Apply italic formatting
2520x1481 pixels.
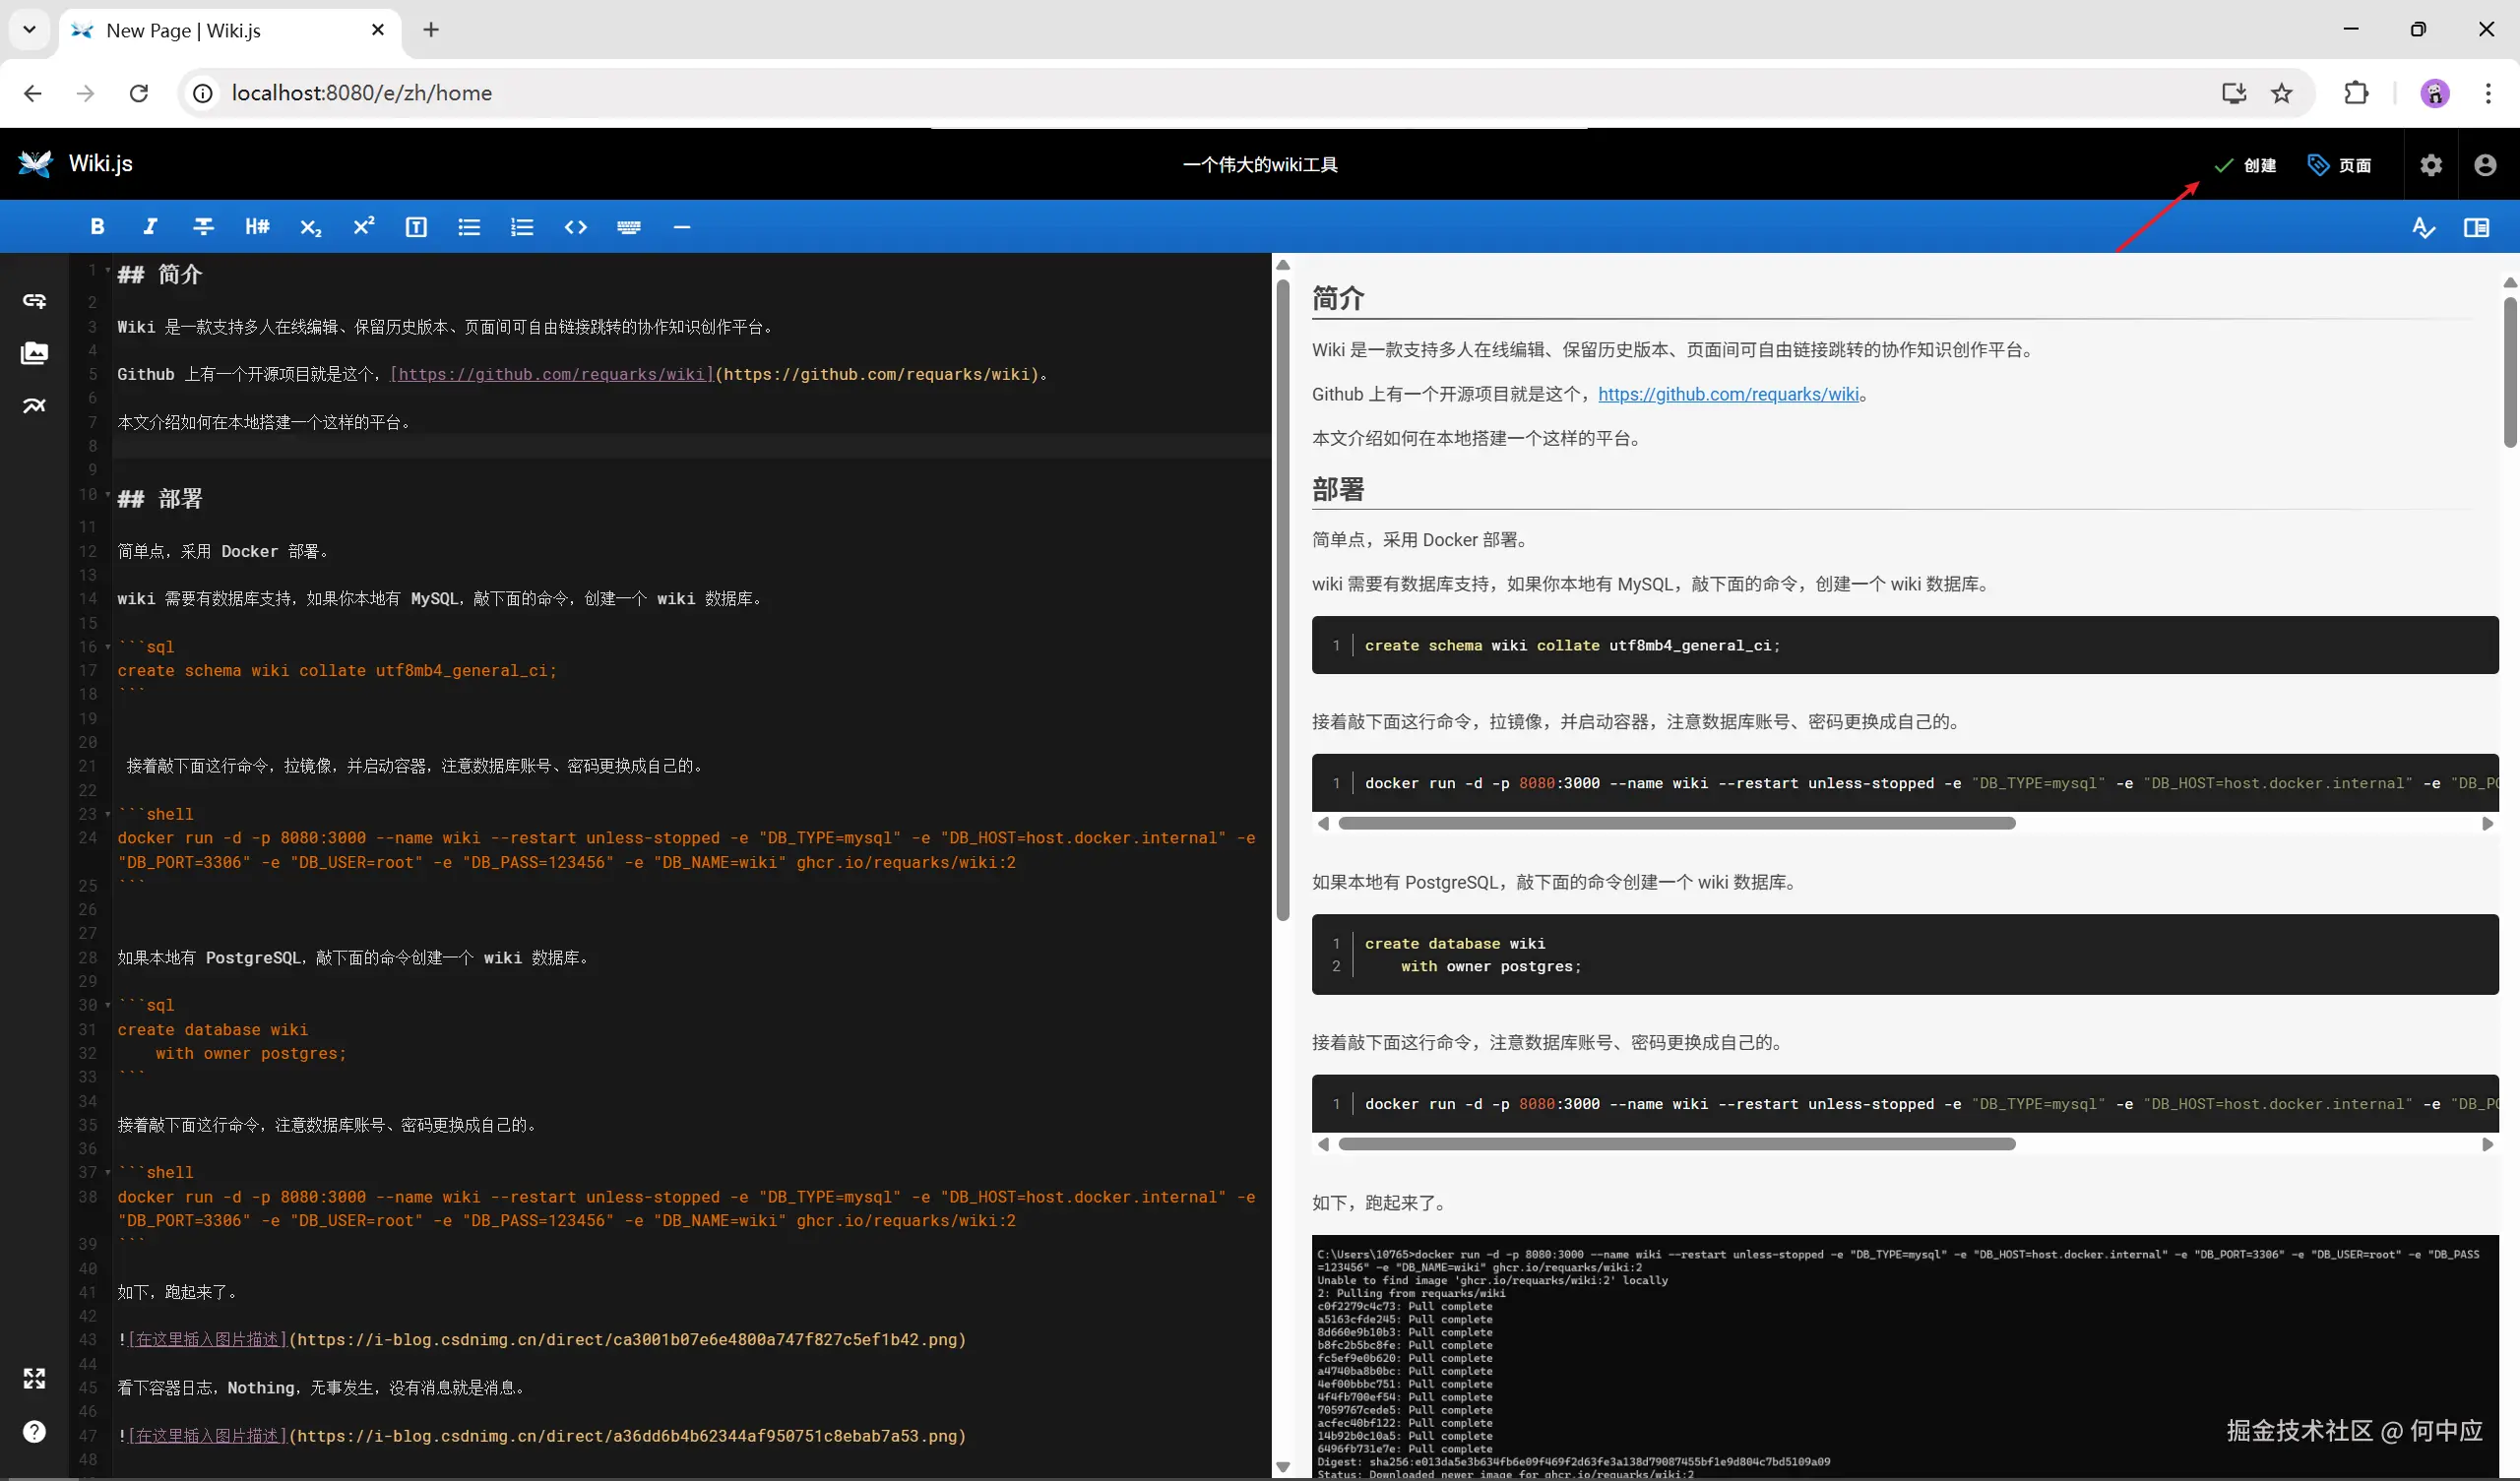pyautogui.click(x=150, y=227)
